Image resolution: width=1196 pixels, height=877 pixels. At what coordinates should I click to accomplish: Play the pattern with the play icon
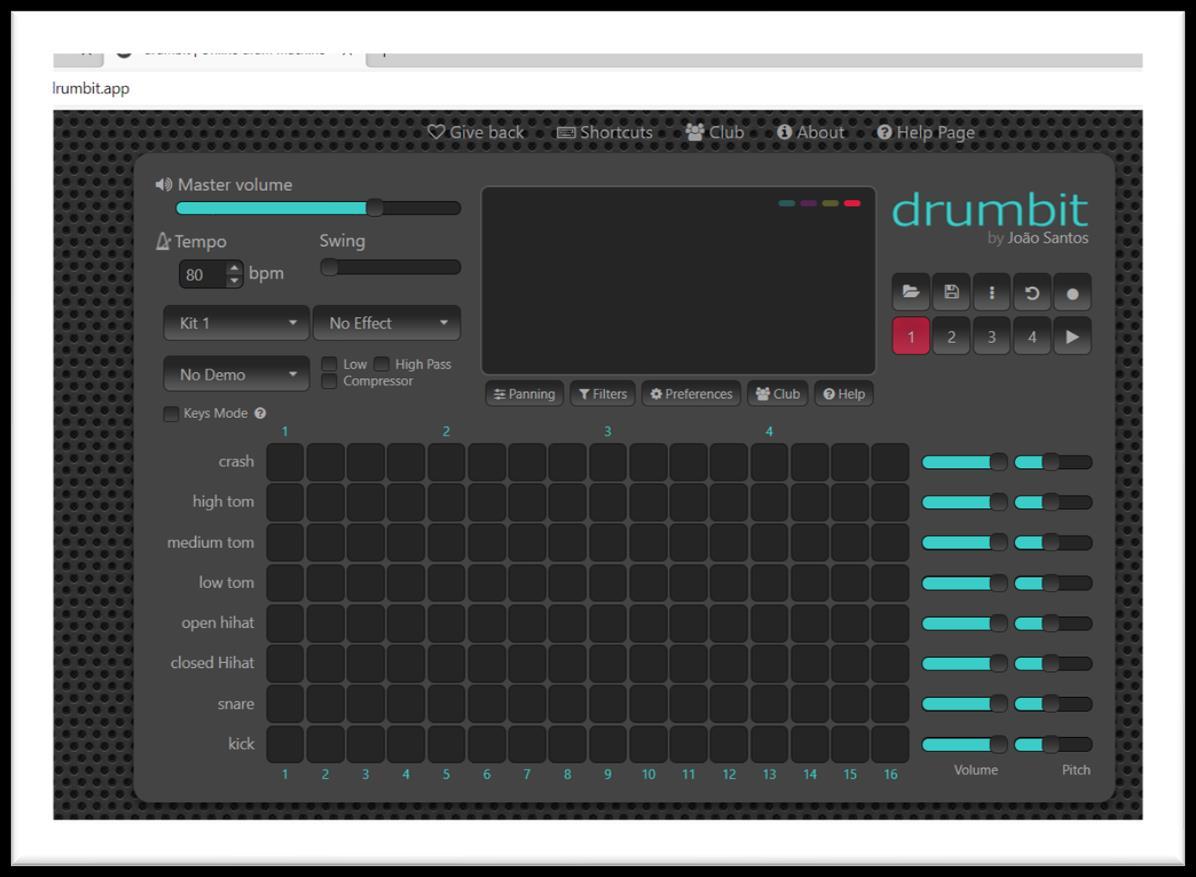1072,336
